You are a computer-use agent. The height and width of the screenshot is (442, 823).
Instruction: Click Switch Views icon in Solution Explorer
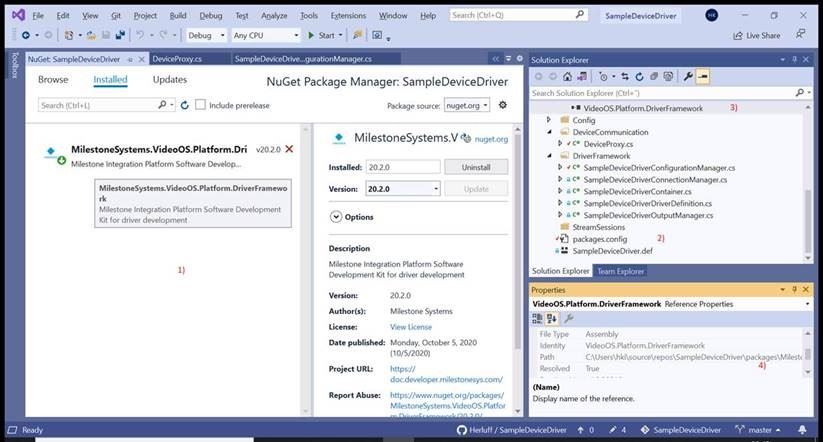[x=582, y=77]
